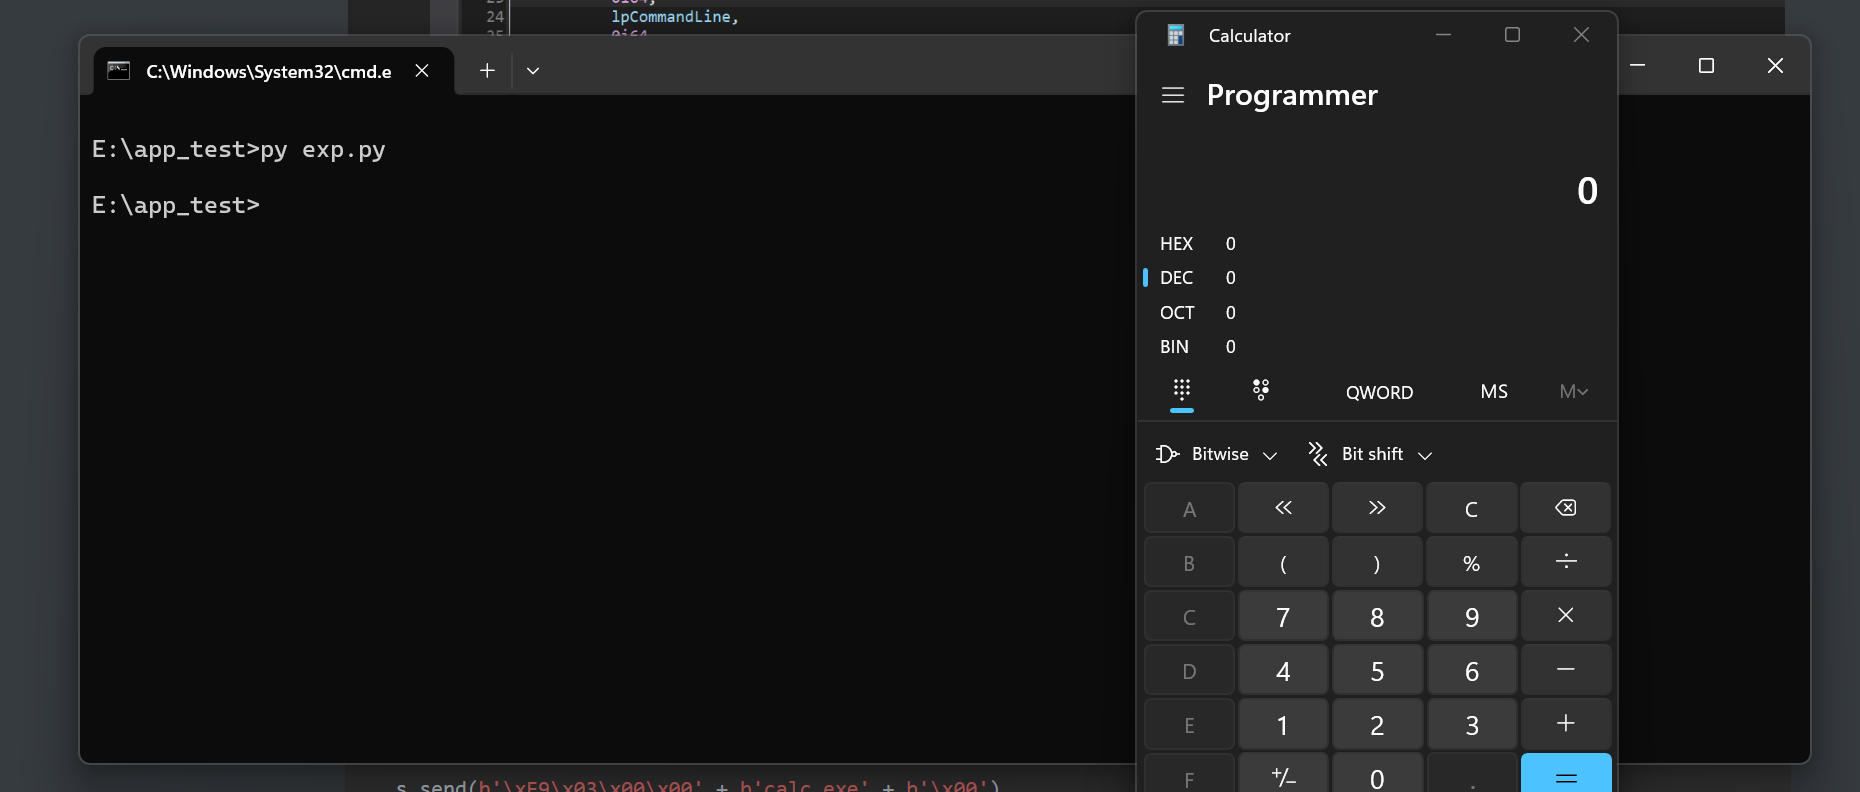Select OCT number base
1860x792 pixels.
click(1177, 313)
